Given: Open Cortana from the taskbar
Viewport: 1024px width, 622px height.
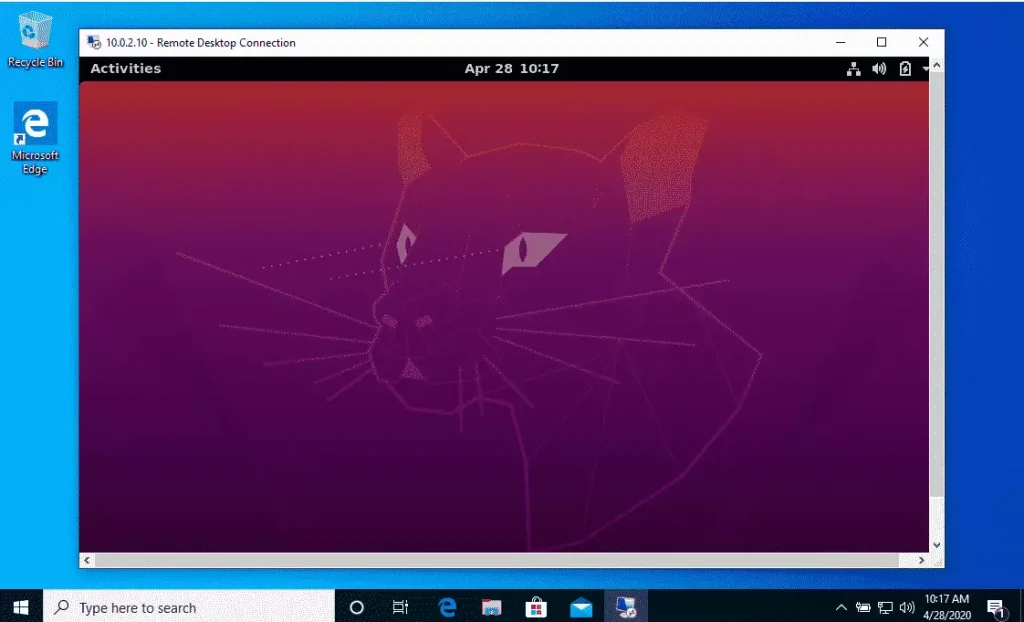Looking at the screenshot, I should click(357, 608).
